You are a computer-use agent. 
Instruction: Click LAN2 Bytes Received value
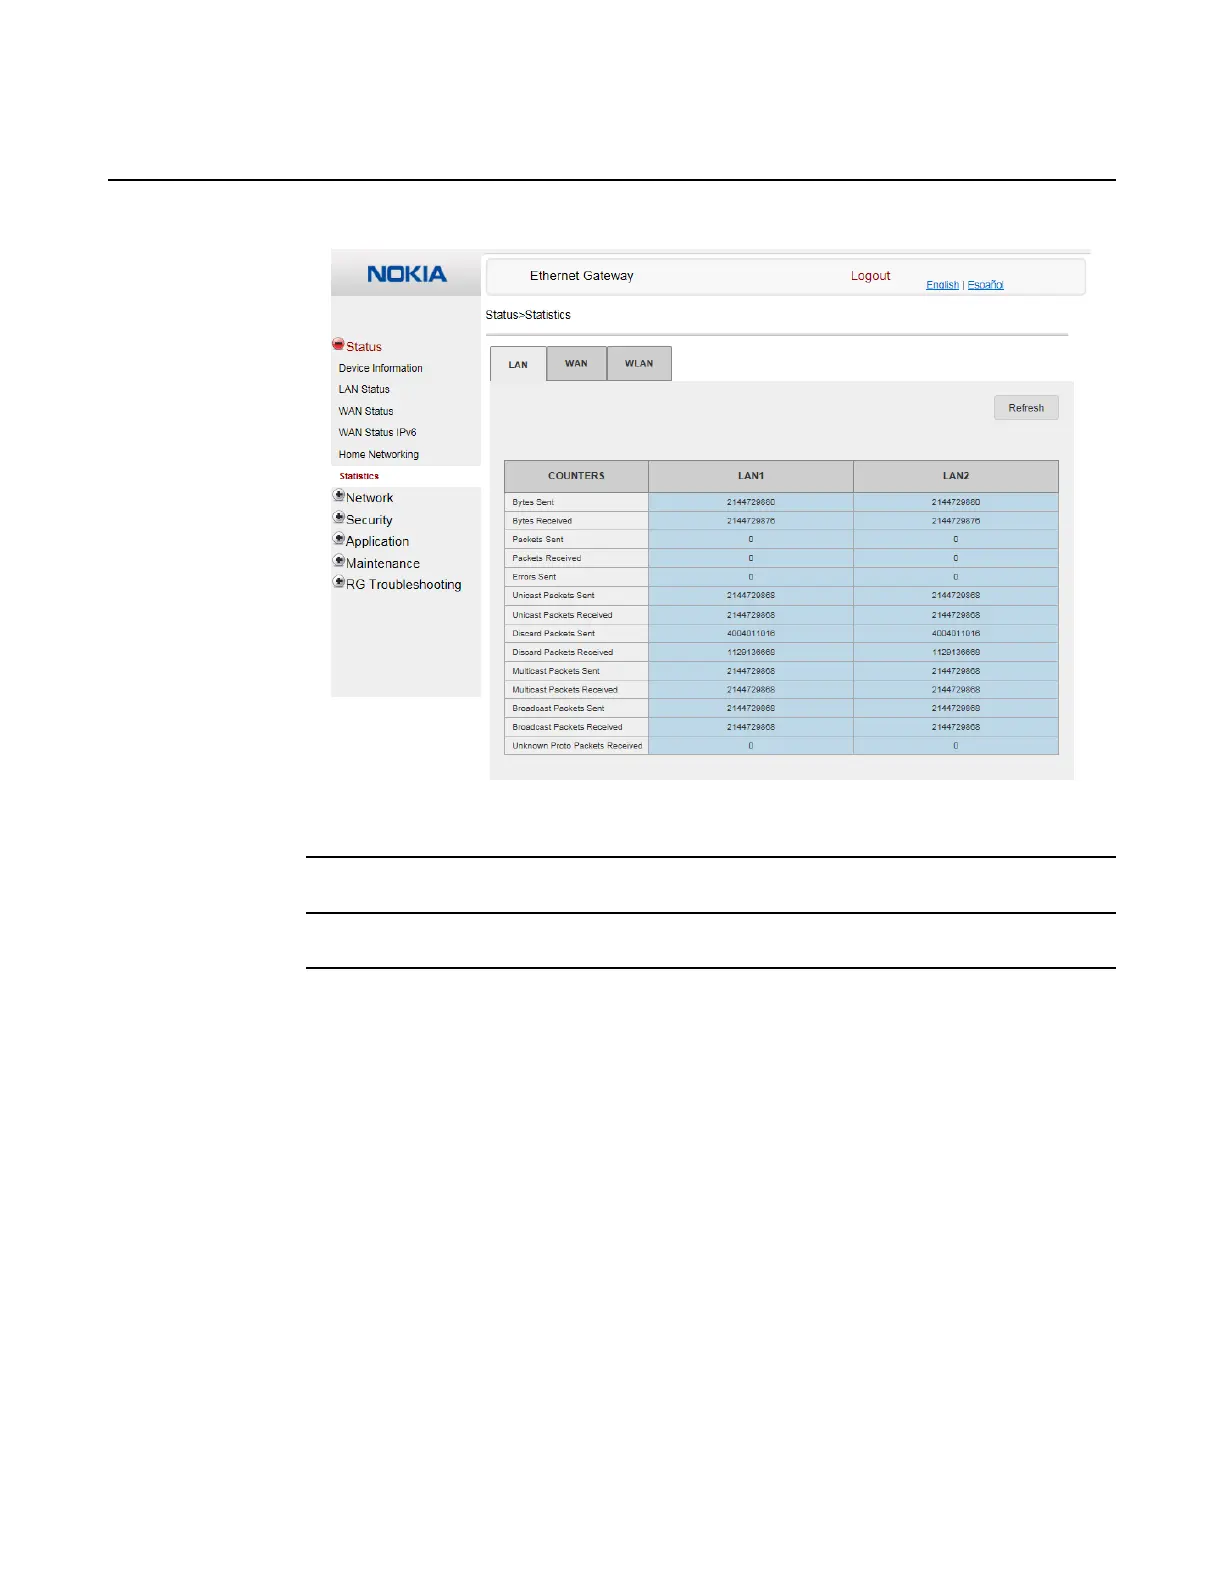[956, 521]
